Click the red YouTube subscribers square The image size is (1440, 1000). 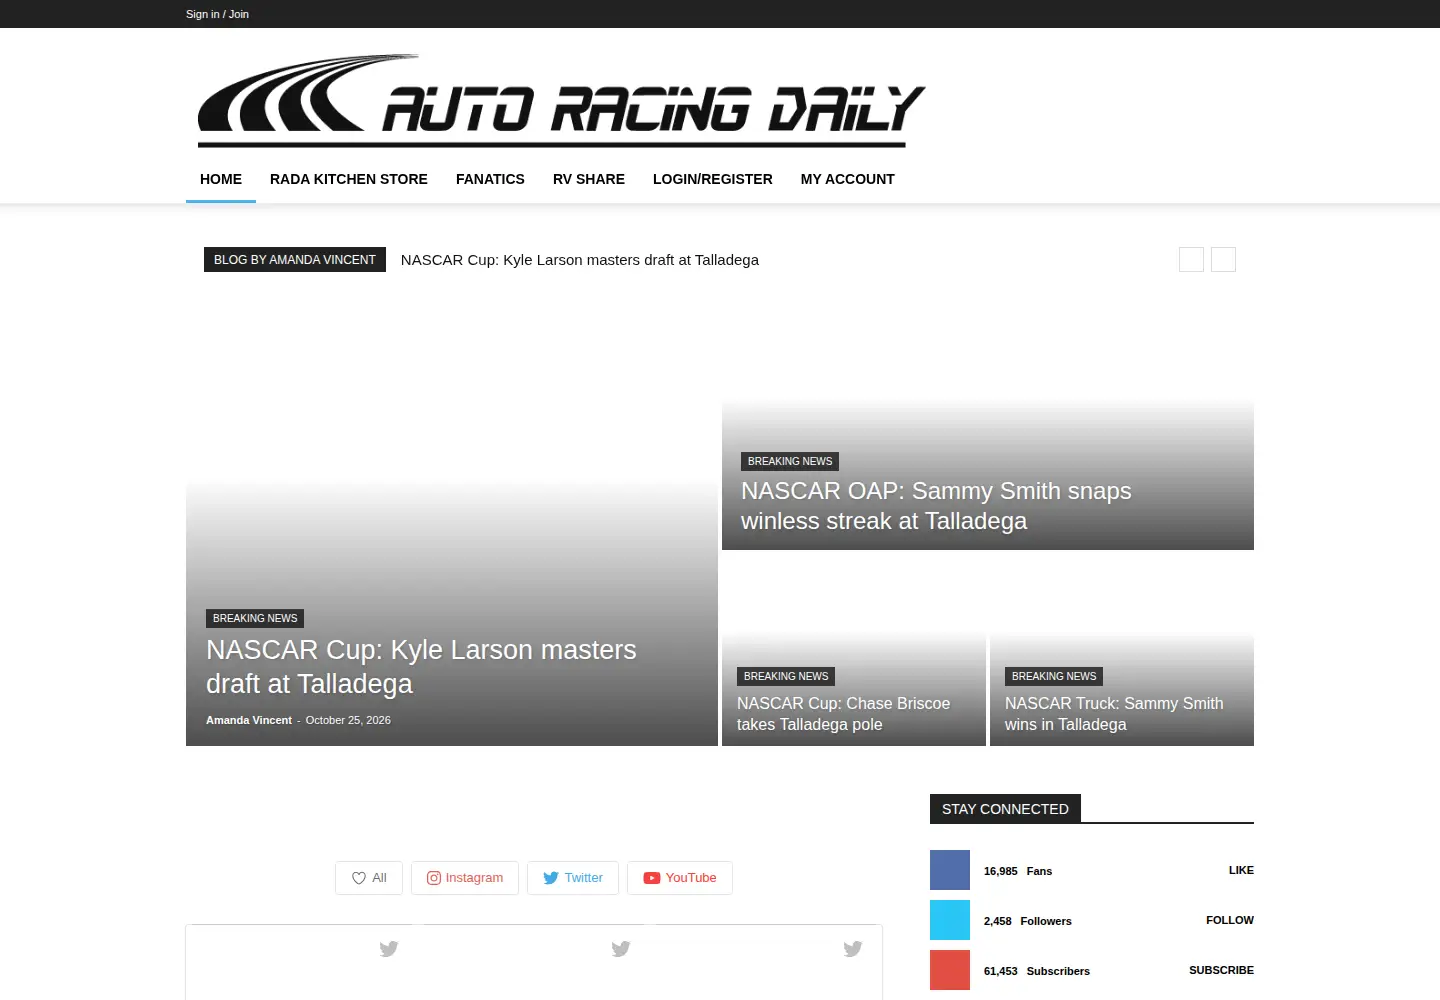pos(950,970)
